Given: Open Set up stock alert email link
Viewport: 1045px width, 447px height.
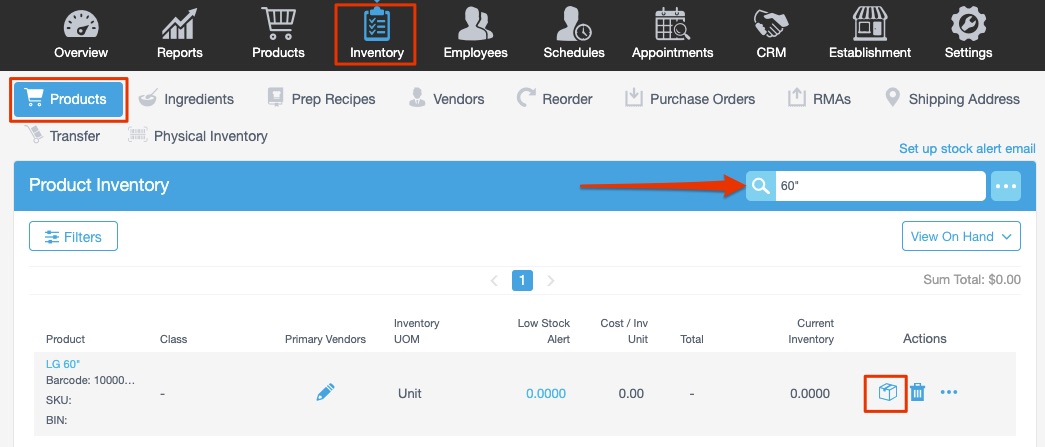Looking at the screenshot, I should point(966,149).
